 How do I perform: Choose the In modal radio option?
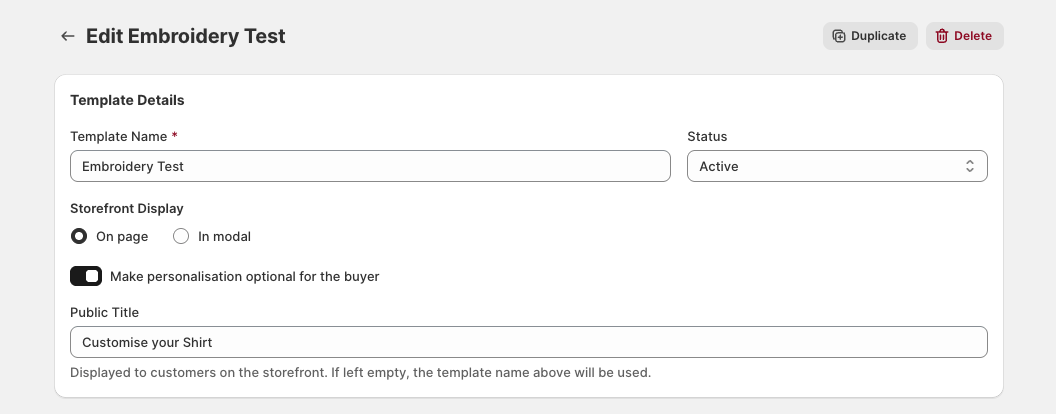click(x=181, y=236)
